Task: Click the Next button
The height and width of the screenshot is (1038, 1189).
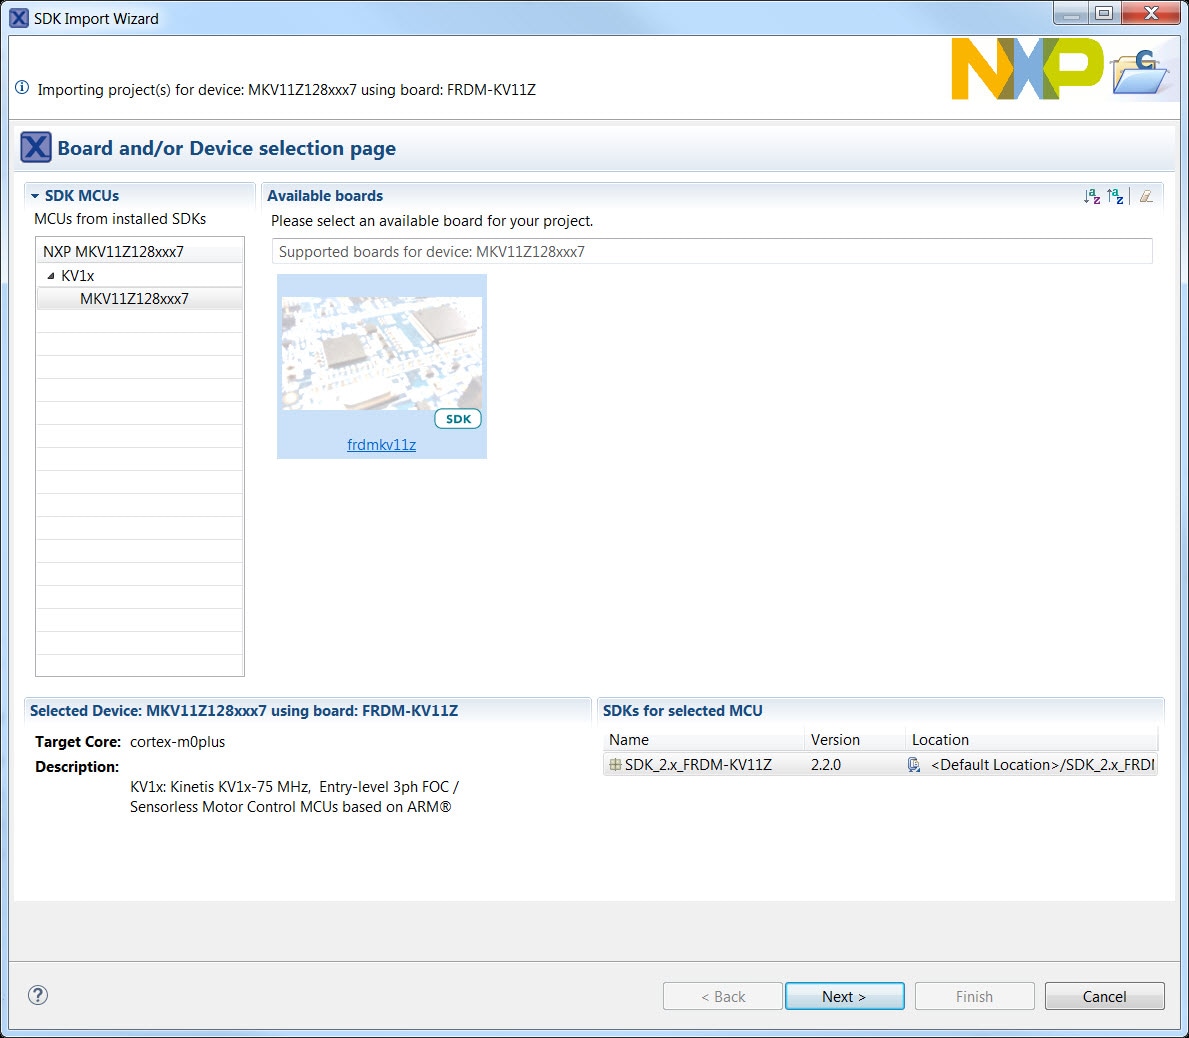Action: click(x=844, y=996)
